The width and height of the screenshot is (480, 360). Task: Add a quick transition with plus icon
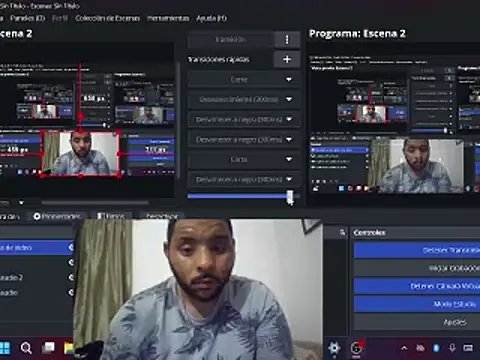click(x=287, y=59)
